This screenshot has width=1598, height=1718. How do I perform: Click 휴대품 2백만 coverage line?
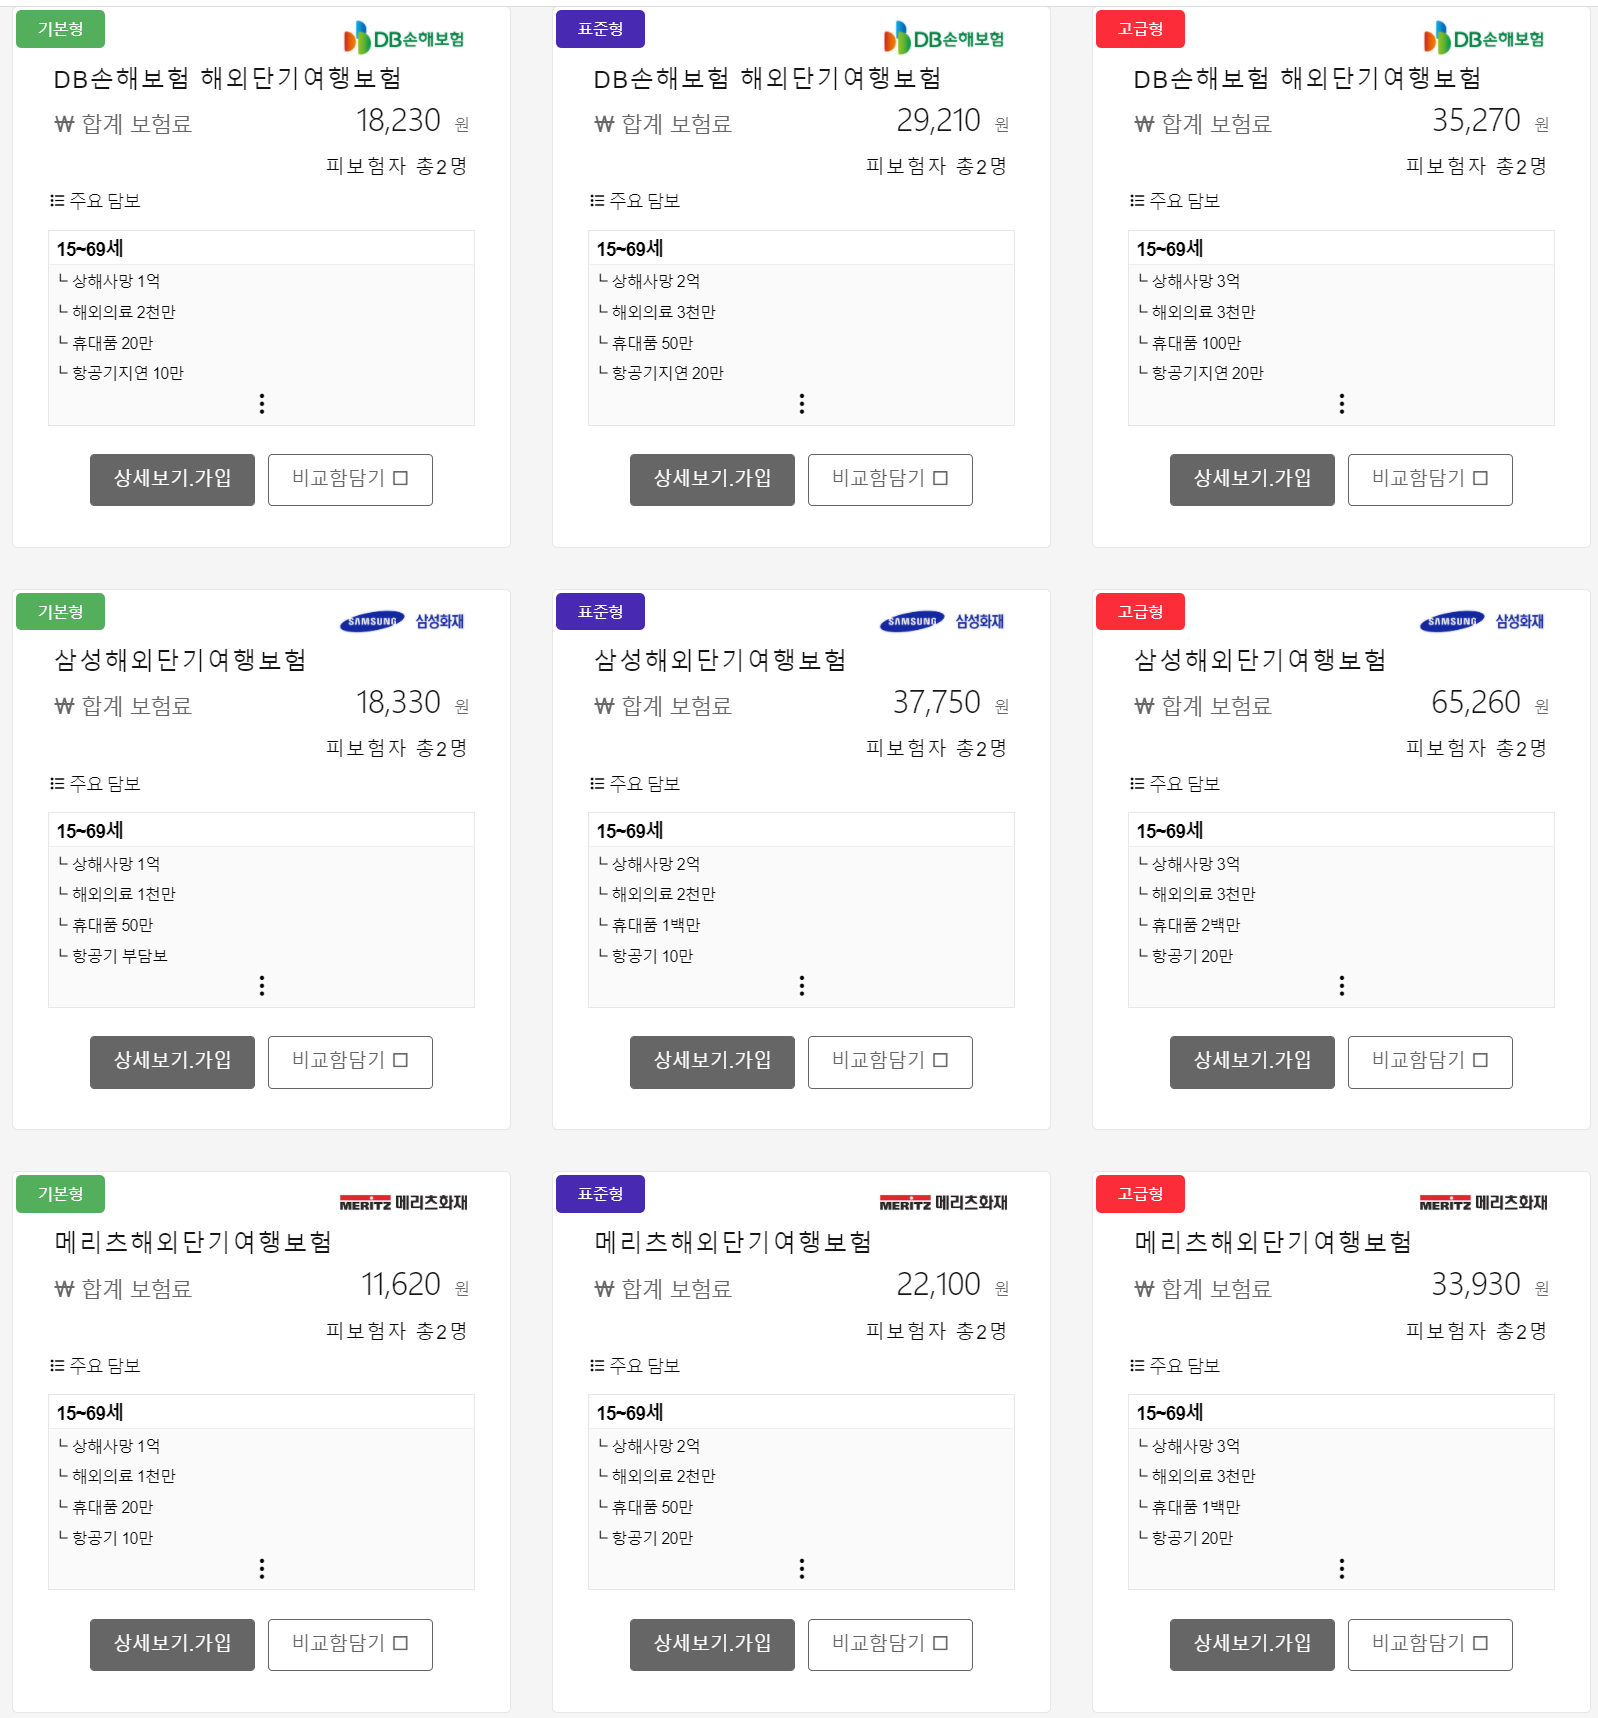(1189, 925)
